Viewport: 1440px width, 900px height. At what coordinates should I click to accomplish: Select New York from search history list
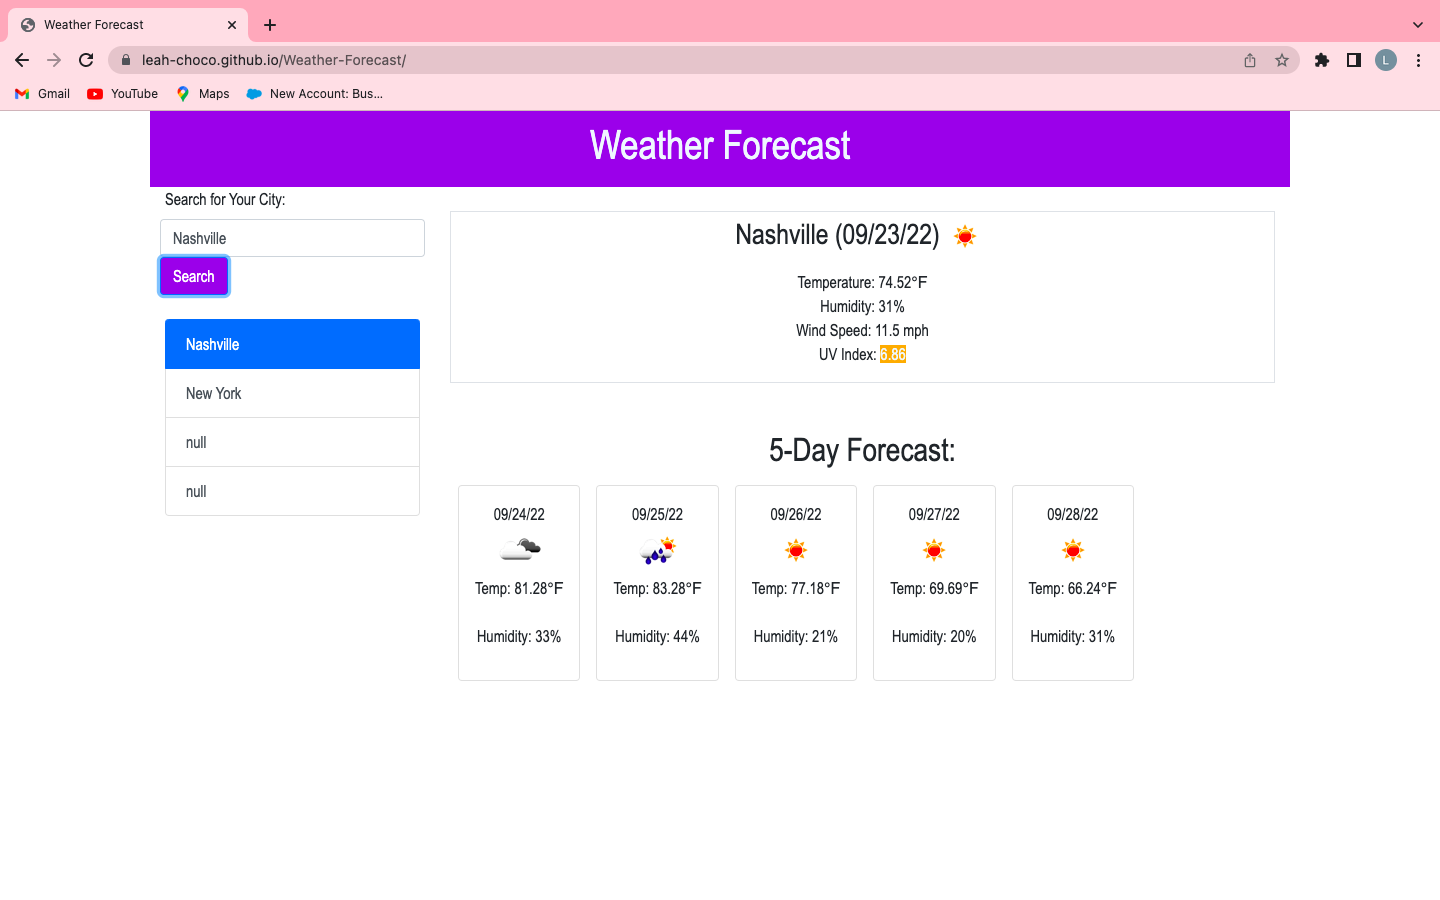pyautogui.click(x=213, y=393)
